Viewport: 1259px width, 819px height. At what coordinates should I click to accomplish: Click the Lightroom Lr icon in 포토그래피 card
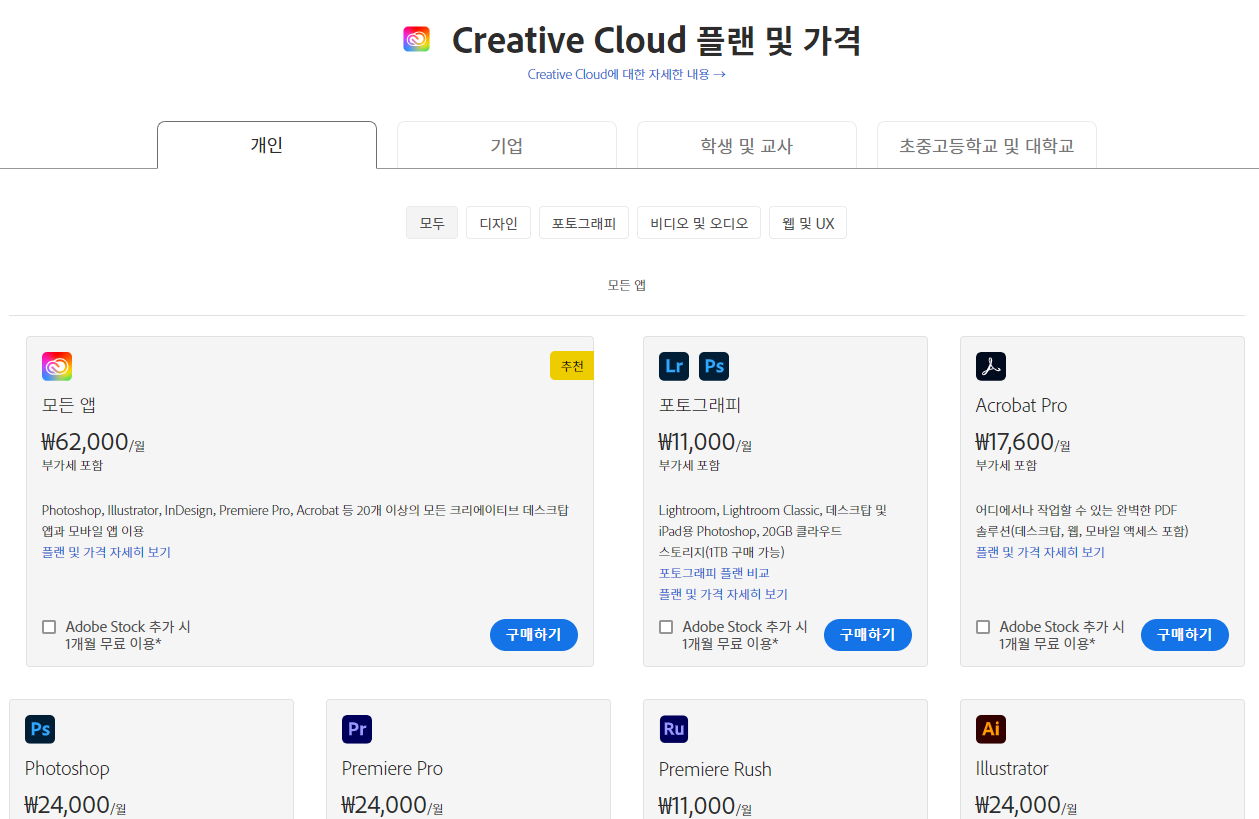coord(674,366)
